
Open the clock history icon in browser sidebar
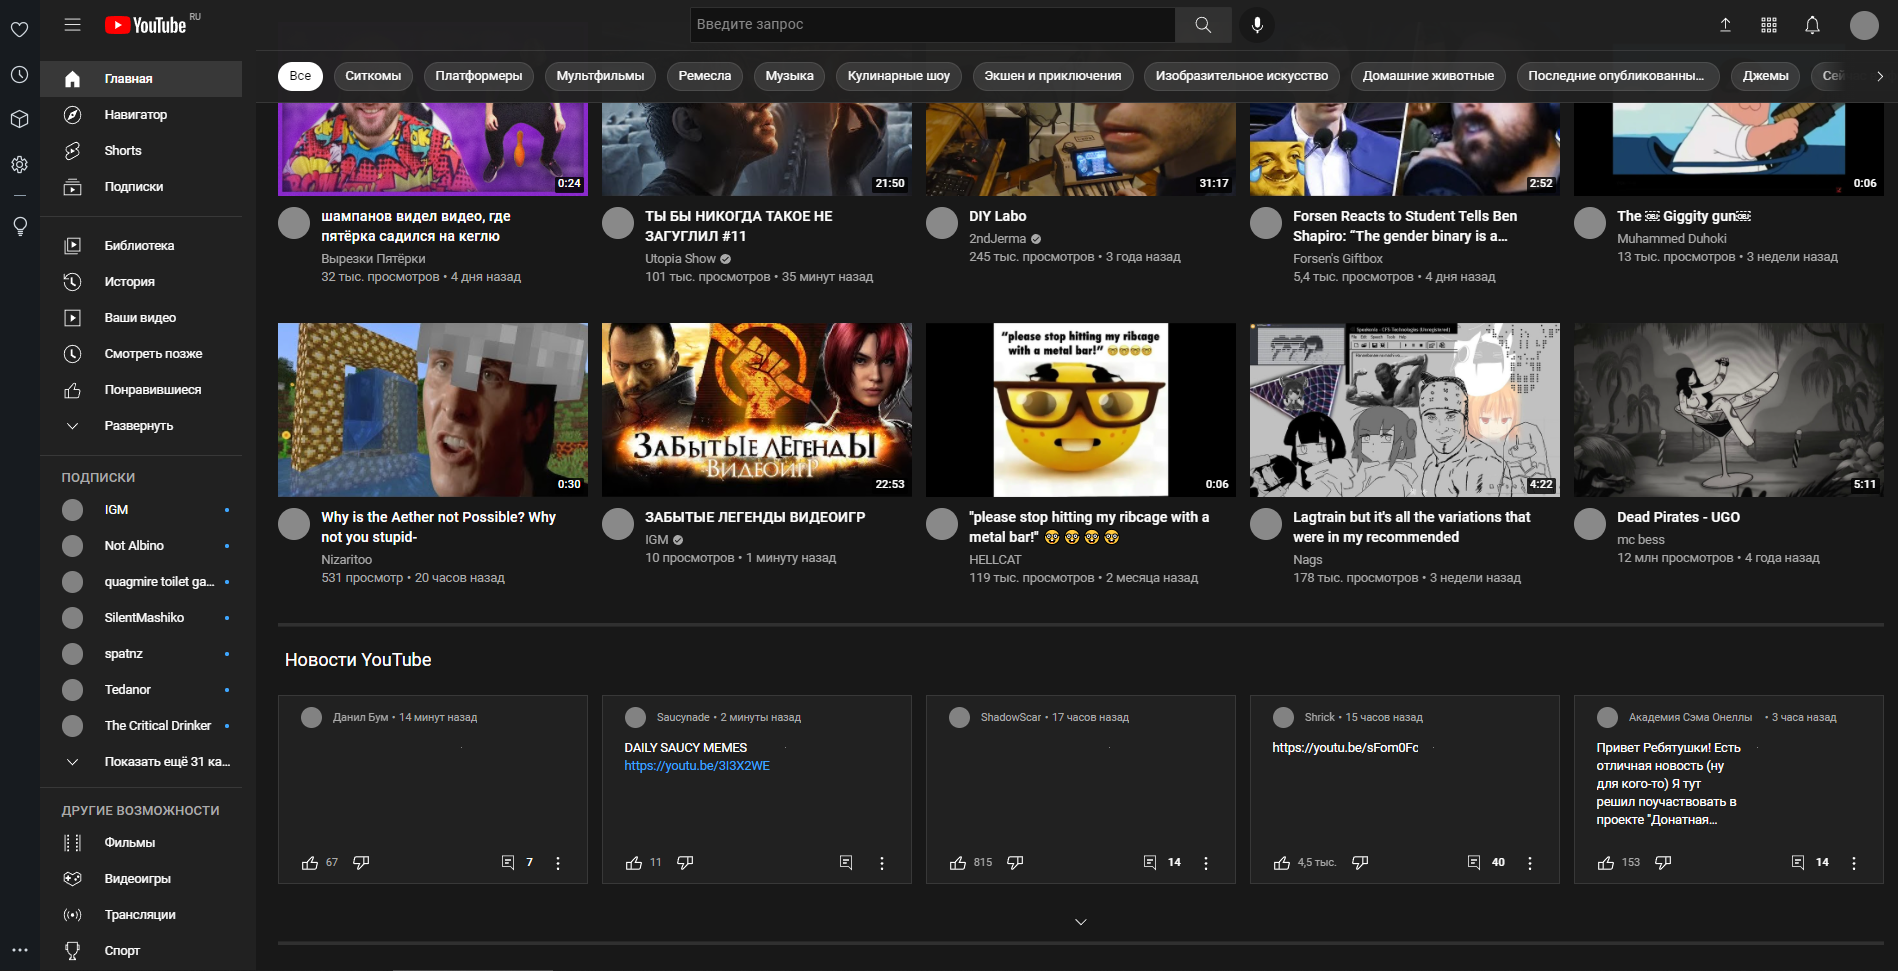click(x=19, y=74)
